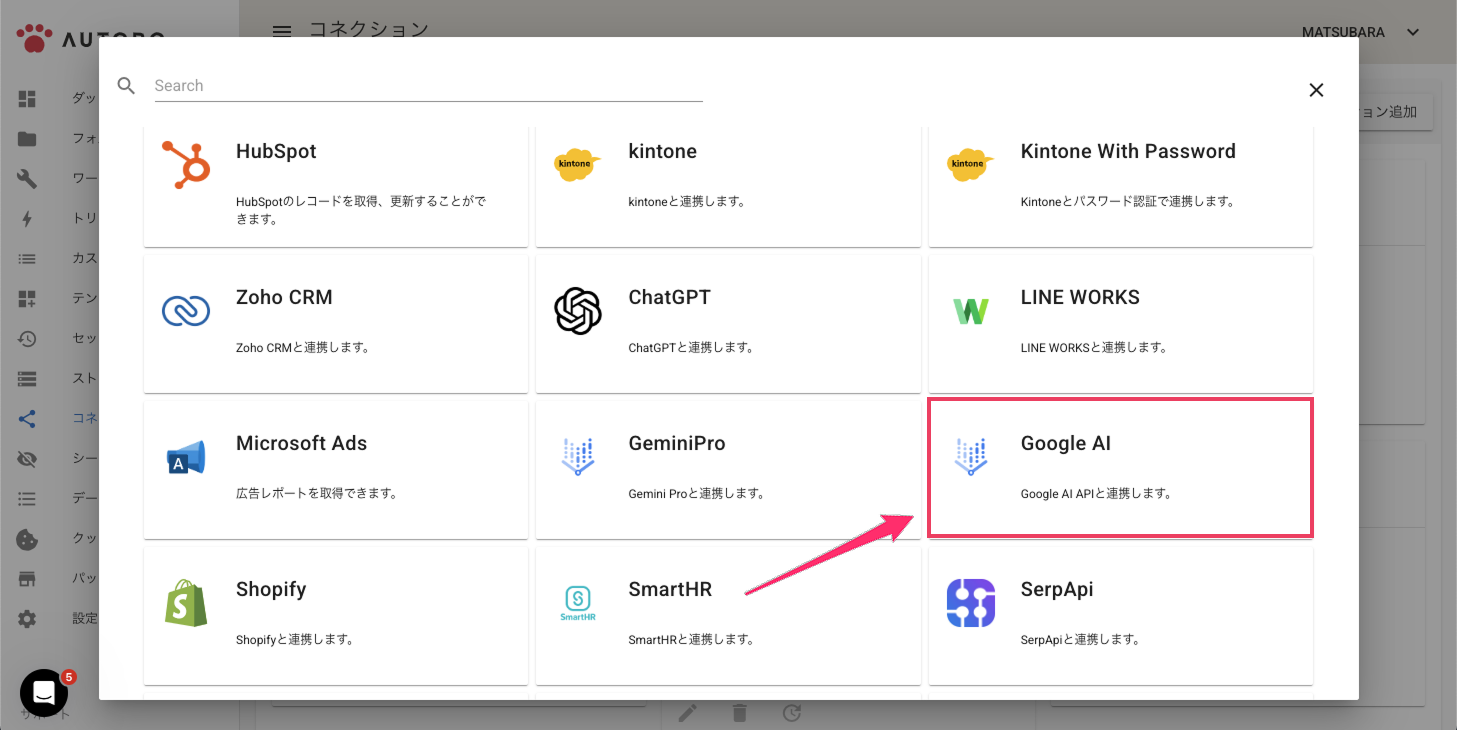Screen dimensions: 1457x730
Task: Click the Shopify bag icon
Action: (x=186, y=603)
